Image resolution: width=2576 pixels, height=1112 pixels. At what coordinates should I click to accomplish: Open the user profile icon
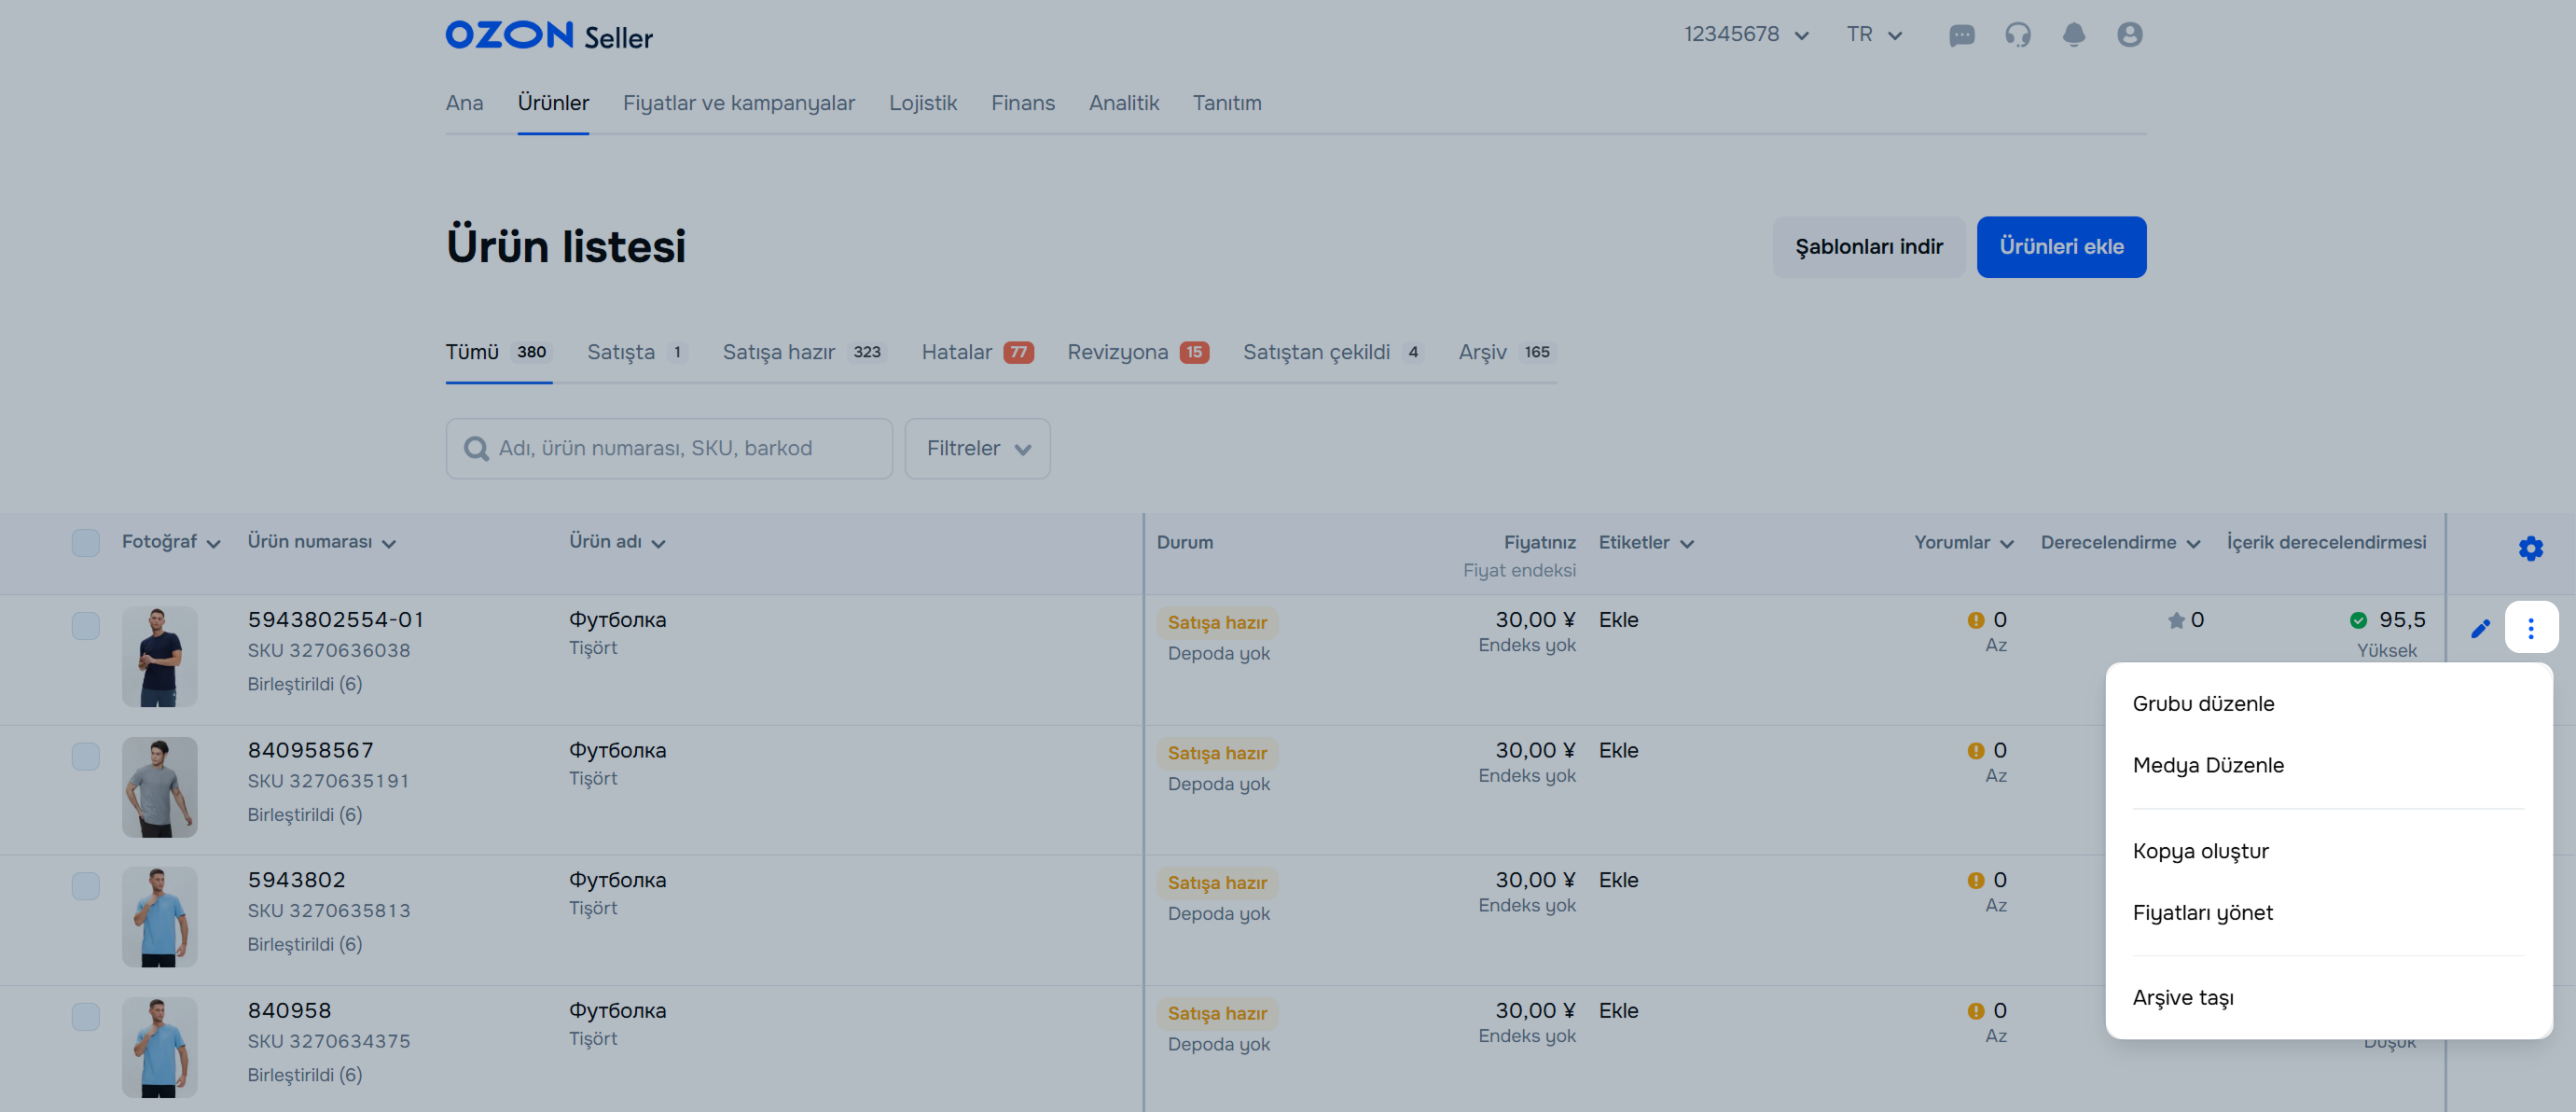pos(2129,35)
